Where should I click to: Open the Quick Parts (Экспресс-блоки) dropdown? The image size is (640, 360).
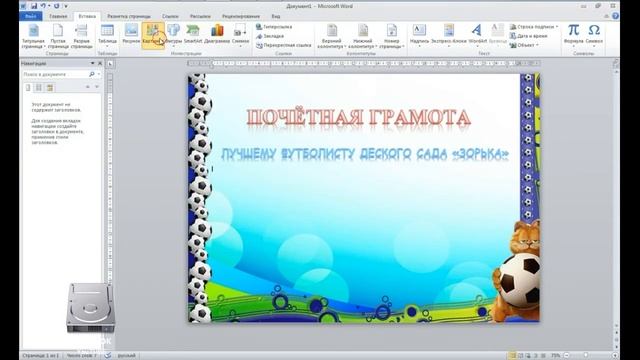449,36
